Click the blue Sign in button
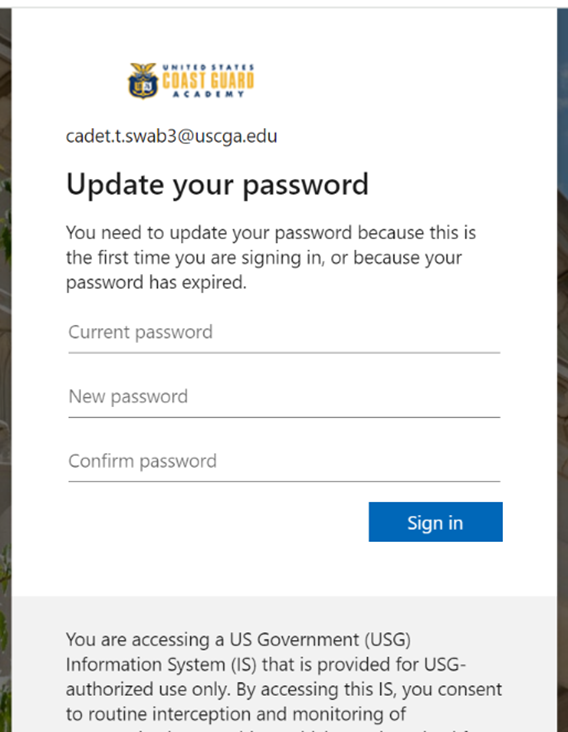The height and width of the screenshot is (732, 568). pyautogui.click(x=435, y=522)
